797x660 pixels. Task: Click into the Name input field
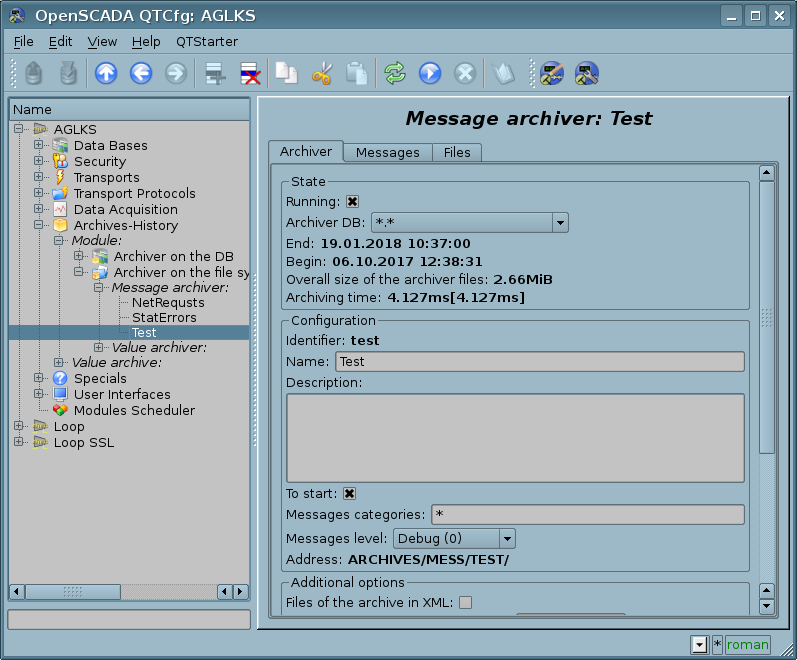[540, 362]
